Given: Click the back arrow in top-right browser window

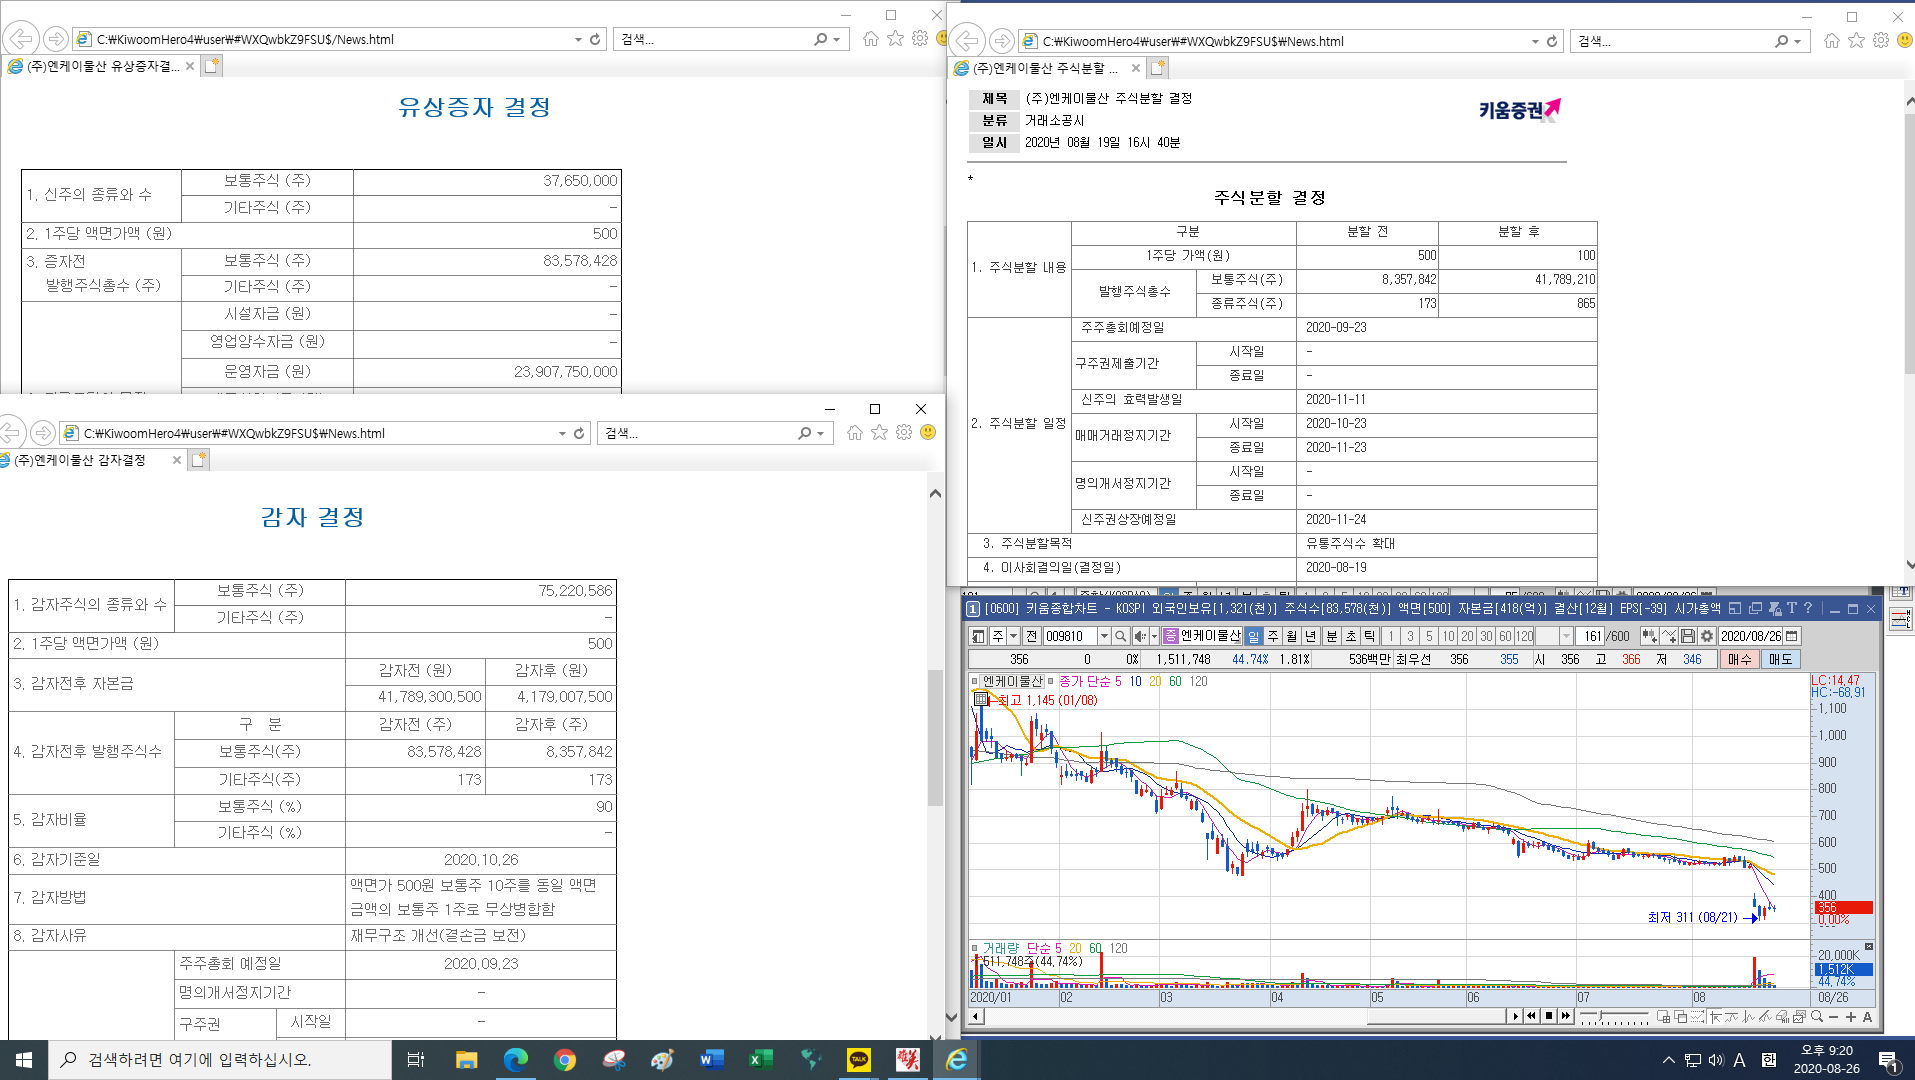Looking at the screenshot, I should [x=966, y=41].
